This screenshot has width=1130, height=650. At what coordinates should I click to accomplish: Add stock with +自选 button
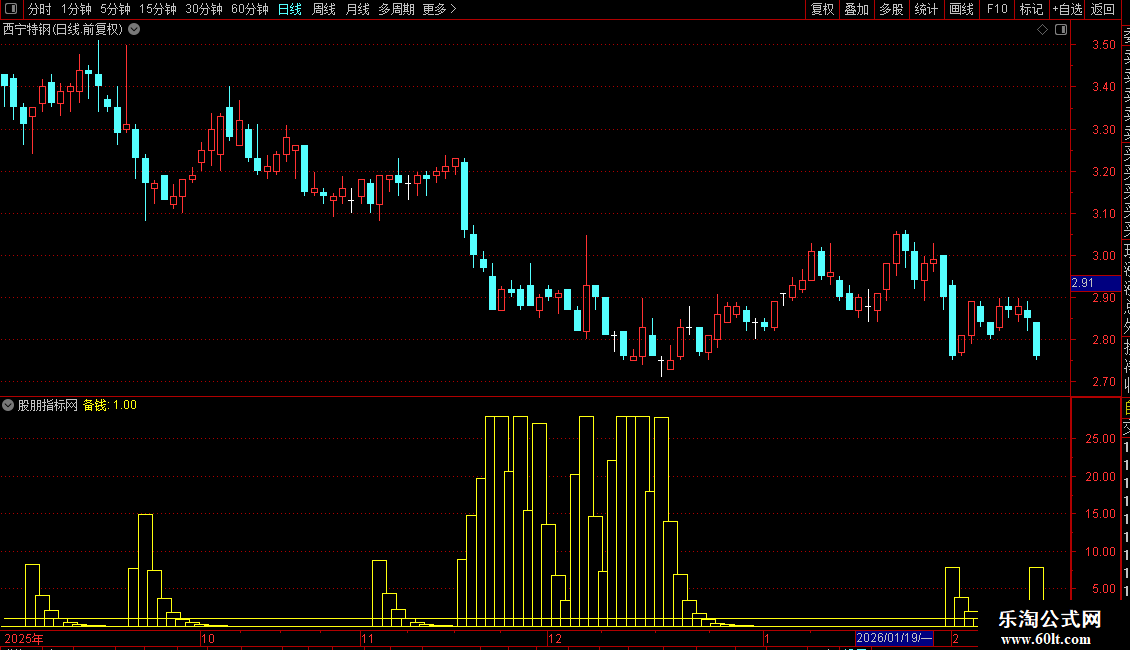[x=1067, y=9]
